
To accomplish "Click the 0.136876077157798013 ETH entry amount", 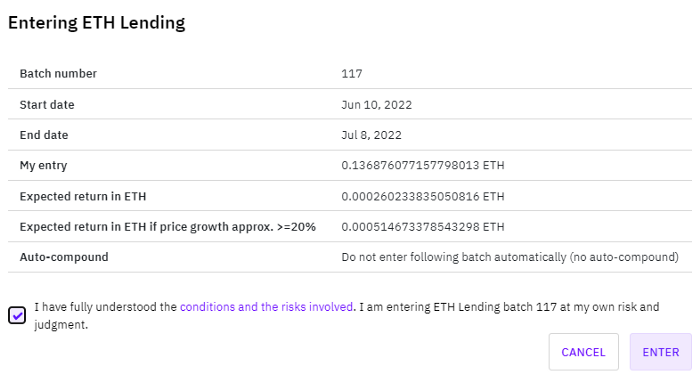I will tap(423, 165).
